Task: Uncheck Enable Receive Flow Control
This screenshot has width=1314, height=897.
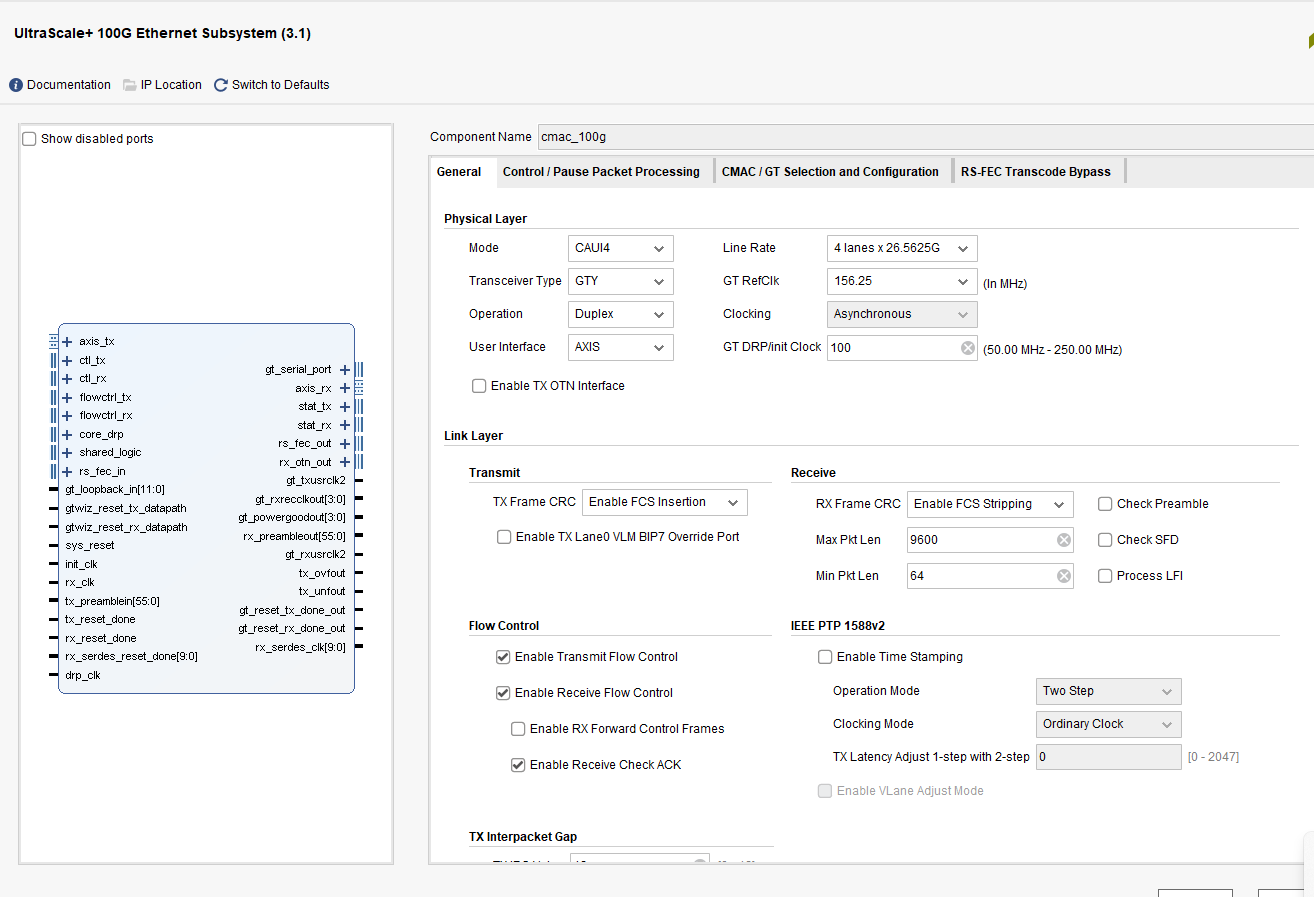Action: (x=503, y=693)
